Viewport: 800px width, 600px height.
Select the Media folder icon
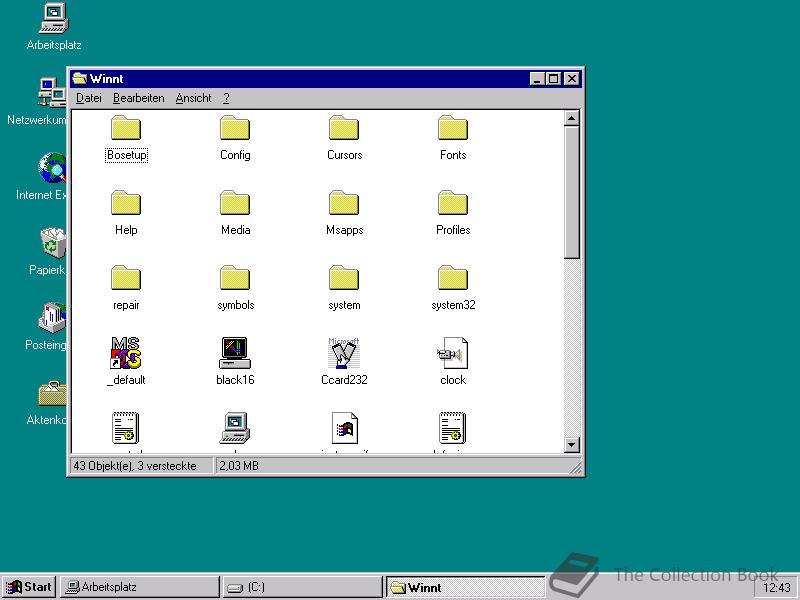tap(235, 203)
